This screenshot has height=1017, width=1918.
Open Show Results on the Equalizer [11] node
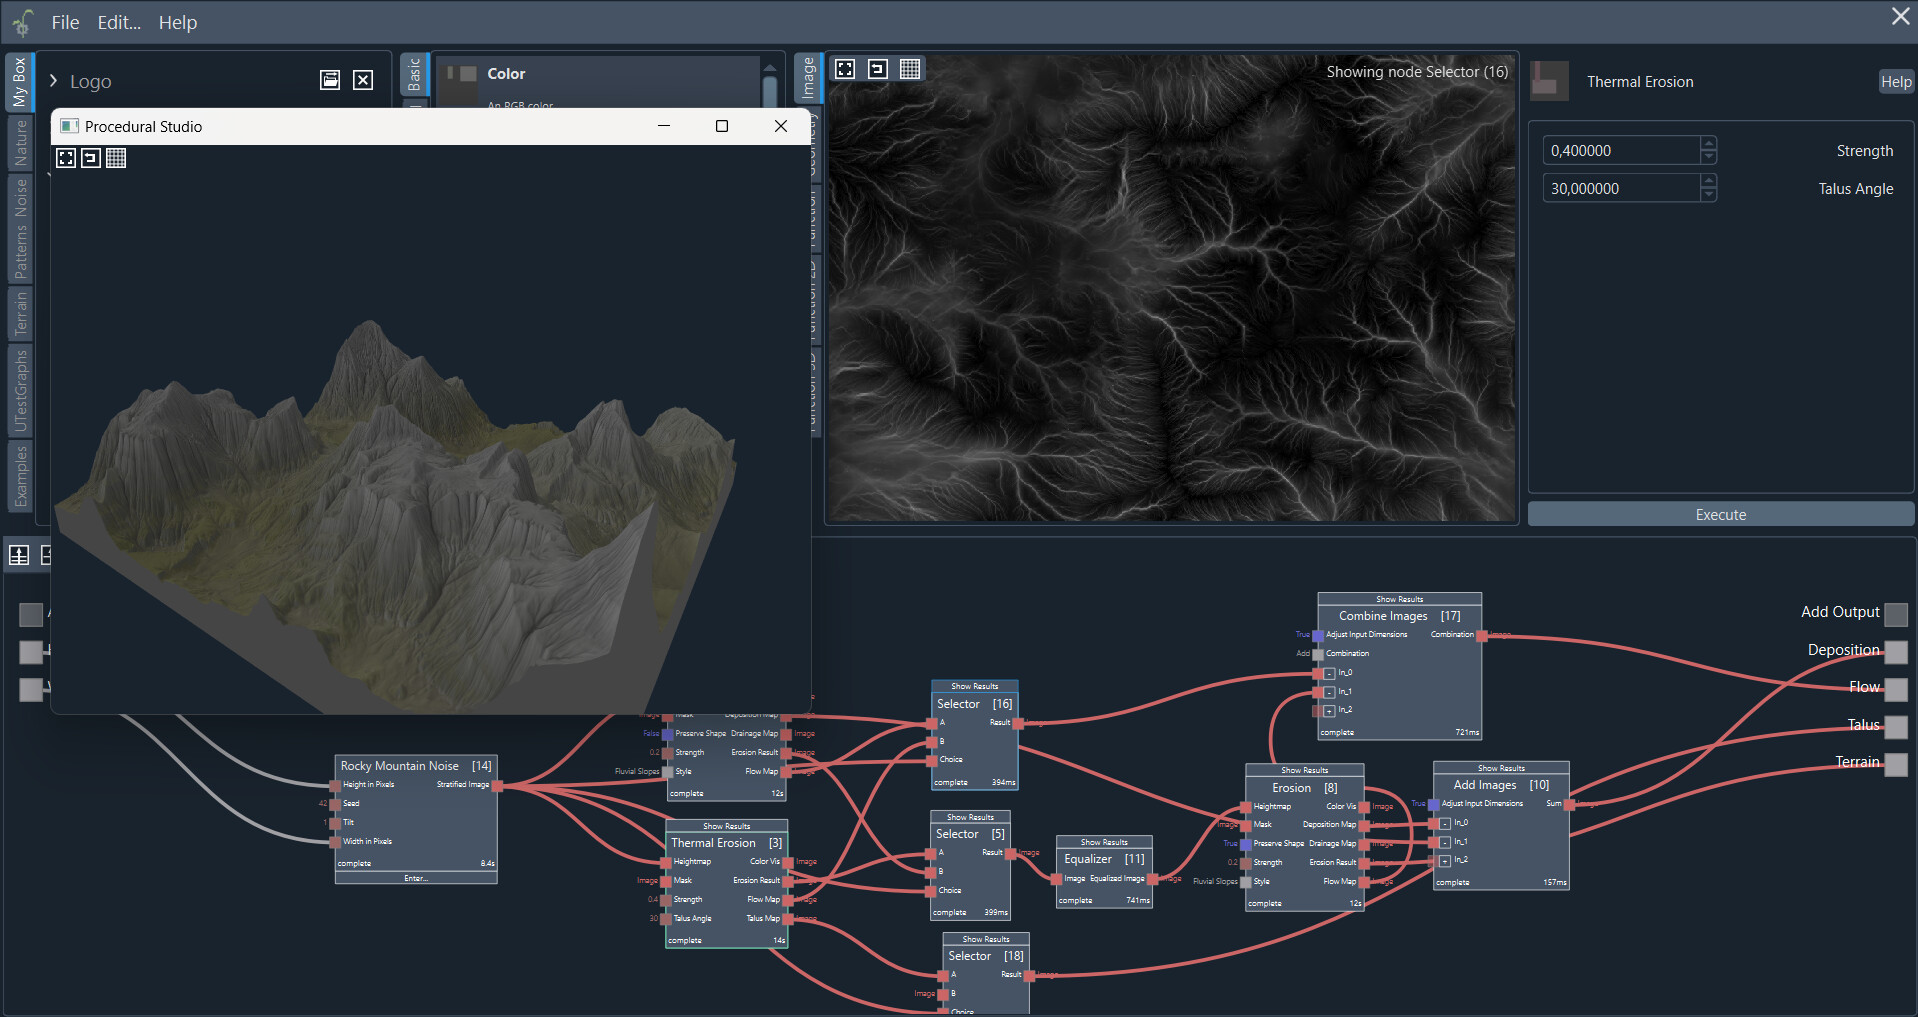(x=1103, y=842)
